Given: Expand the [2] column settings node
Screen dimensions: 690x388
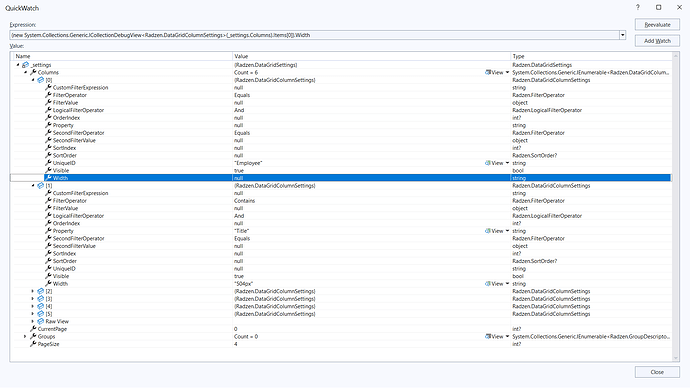Looking at the screenshot, I should click(33, 291).
